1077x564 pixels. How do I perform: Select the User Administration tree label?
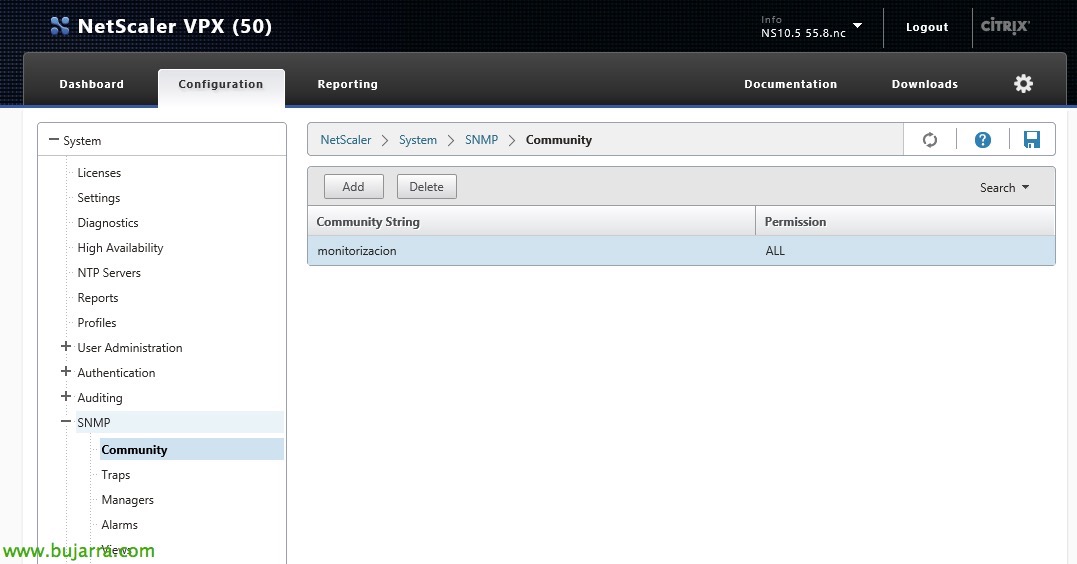pos(130,348)
